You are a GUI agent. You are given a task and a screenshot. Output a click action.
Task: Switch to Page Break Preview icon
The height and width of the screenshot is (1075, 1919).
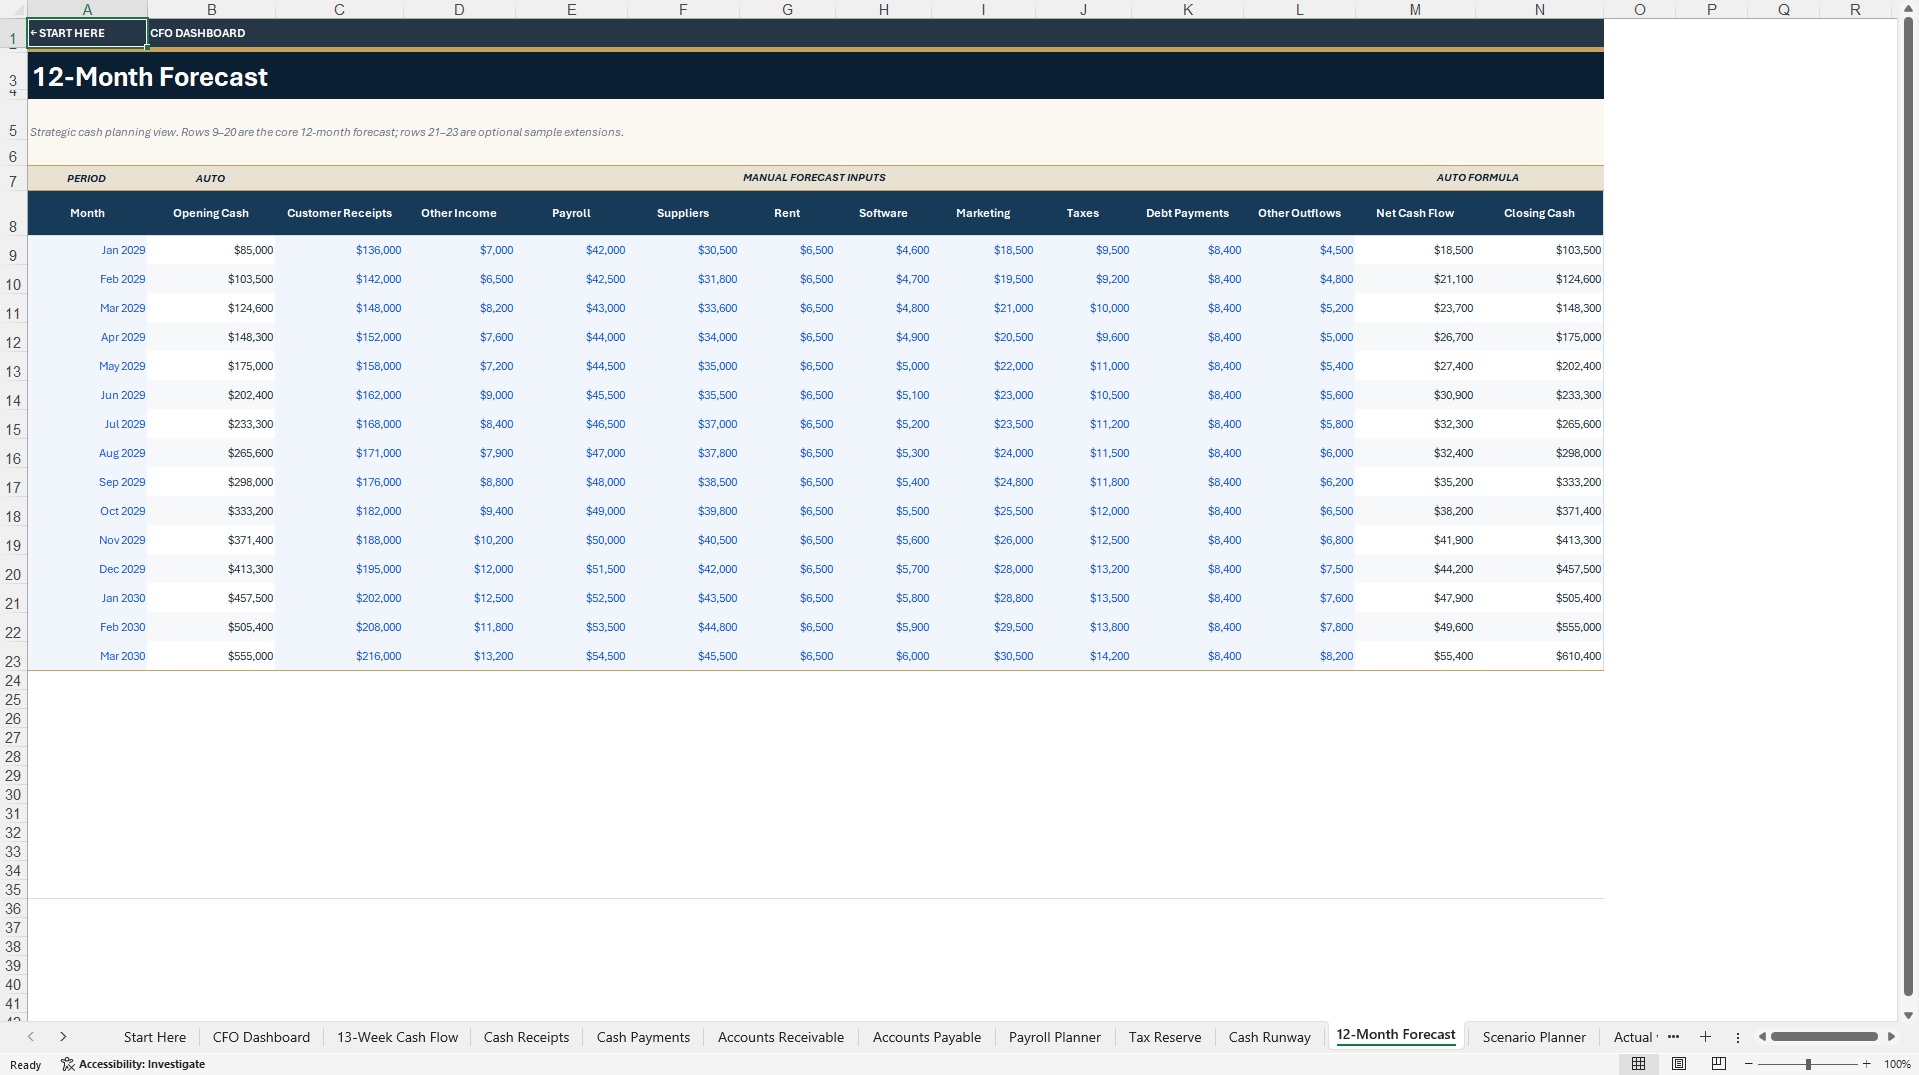pyautogui.click(x=1719, y=1064)
